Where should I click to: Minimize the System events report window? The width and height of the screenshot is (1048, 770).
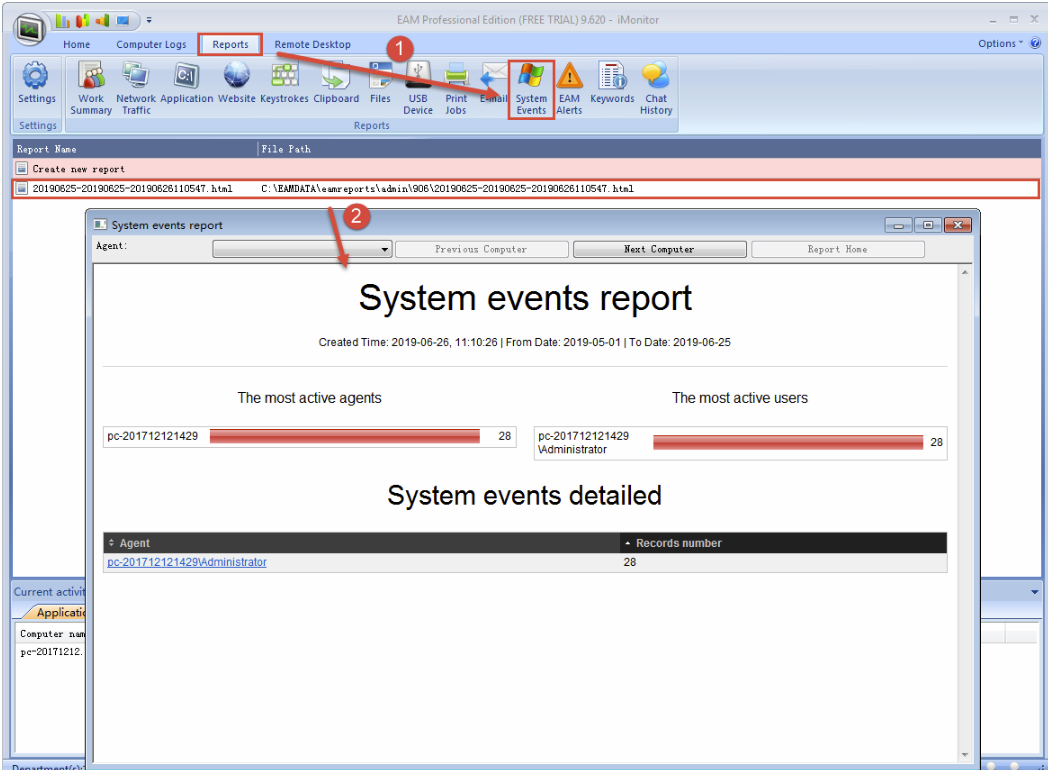coord(898,225)
